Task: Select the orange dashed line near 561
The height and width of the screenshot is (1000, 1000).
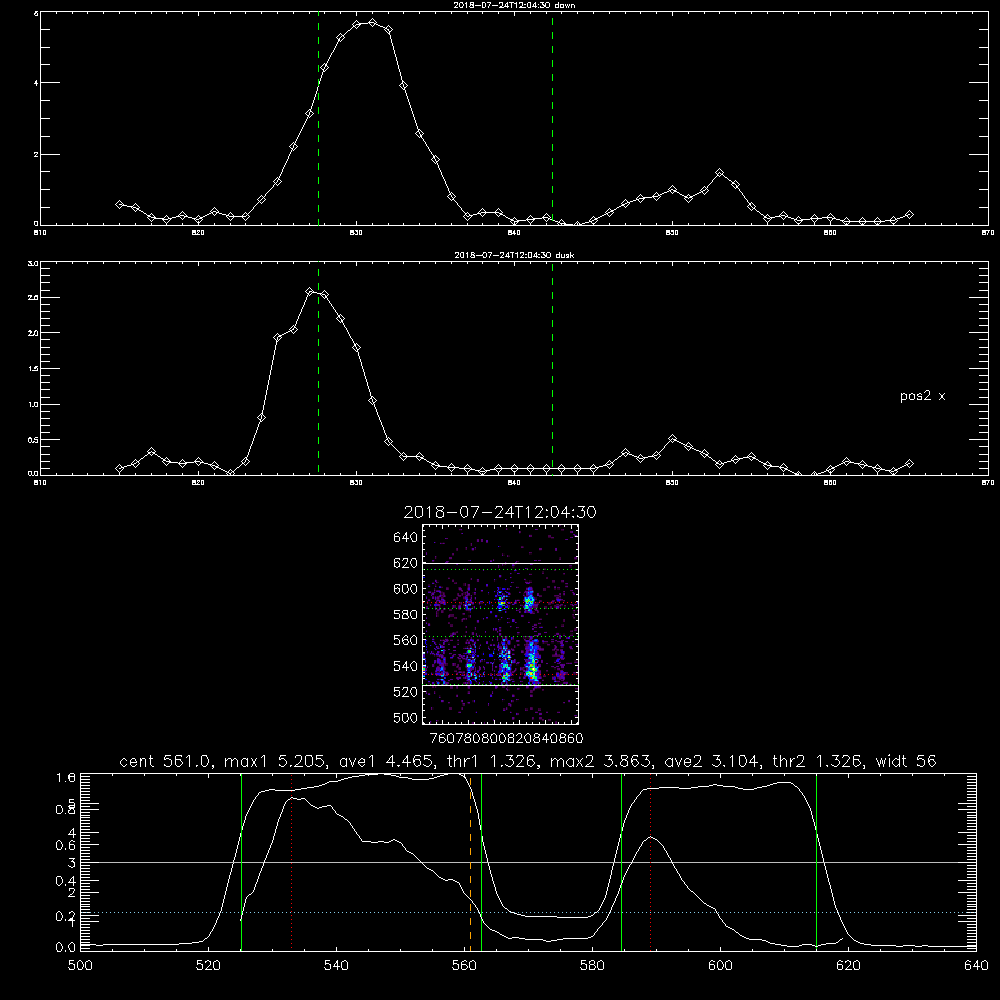Action: pyautogui.click(x=470, y=862)
